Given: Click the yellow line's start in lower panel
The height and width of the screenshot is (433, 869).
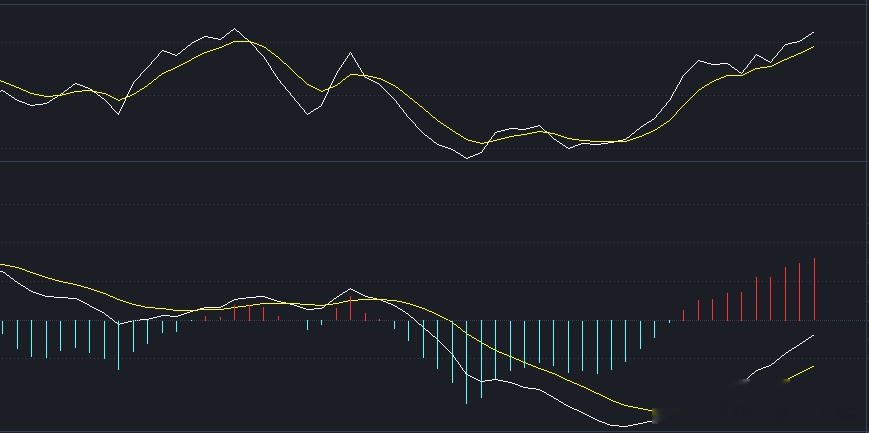Looking at the screenshot, I should tap(2, 265).
